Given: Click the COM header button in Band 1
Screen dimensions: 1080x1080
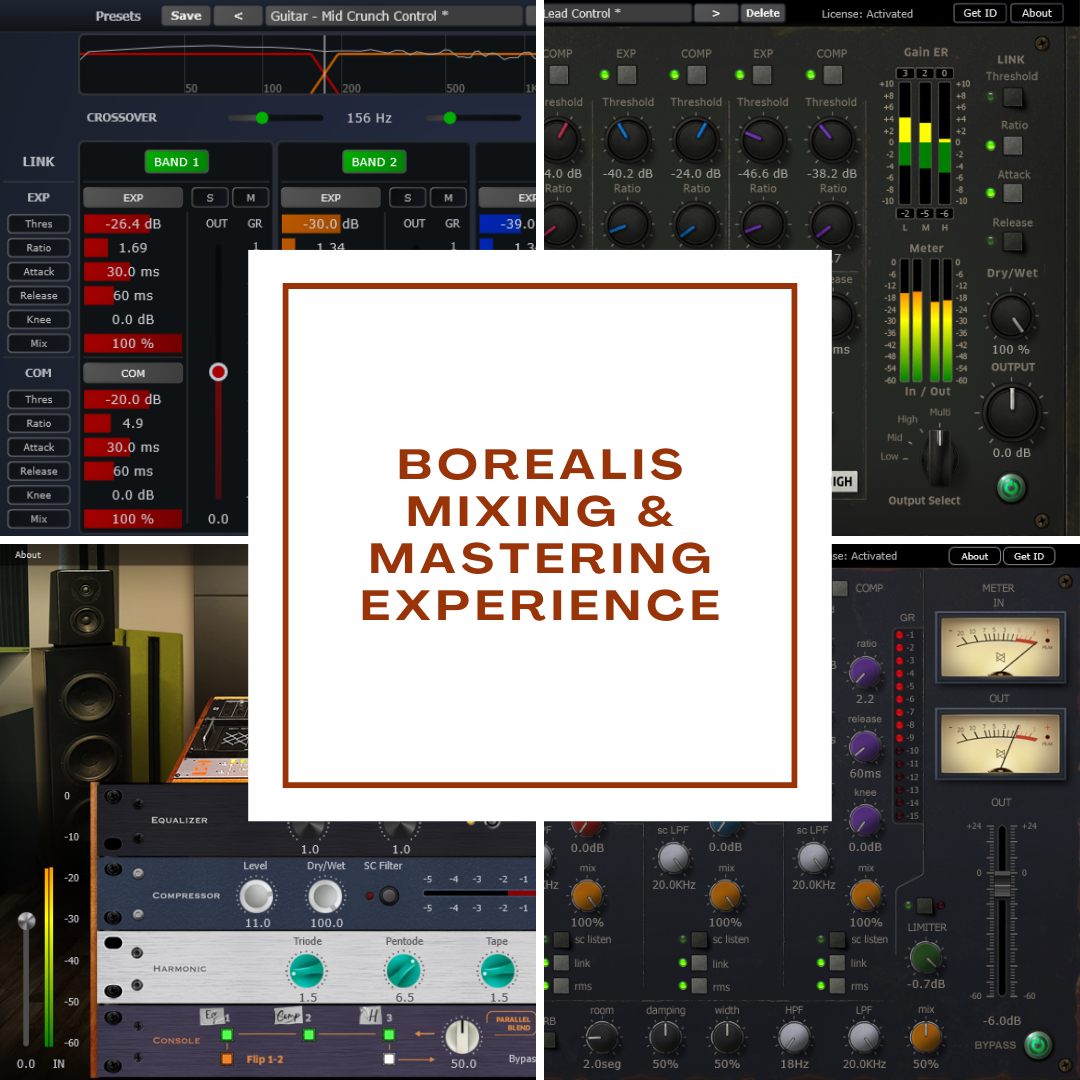Looking at the screenshot, I should coord(133,373).
